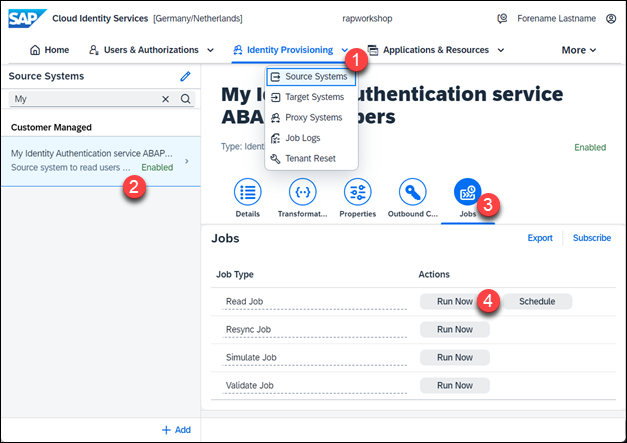Click the Forename Lastname user name

(x=556, y=18)
